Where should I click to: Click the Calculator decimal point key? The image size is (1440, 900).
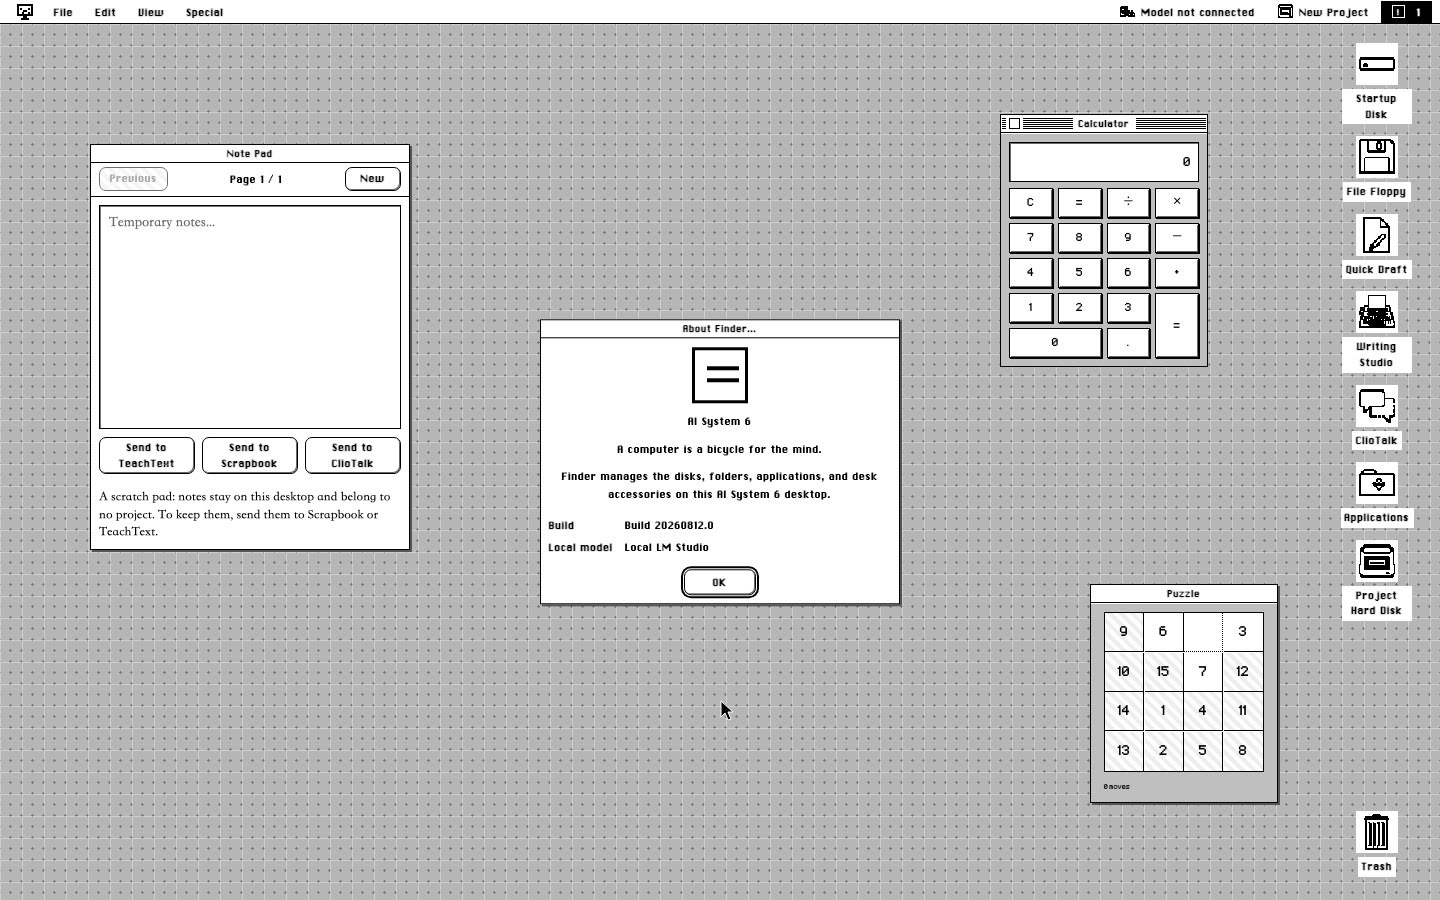1128,342
